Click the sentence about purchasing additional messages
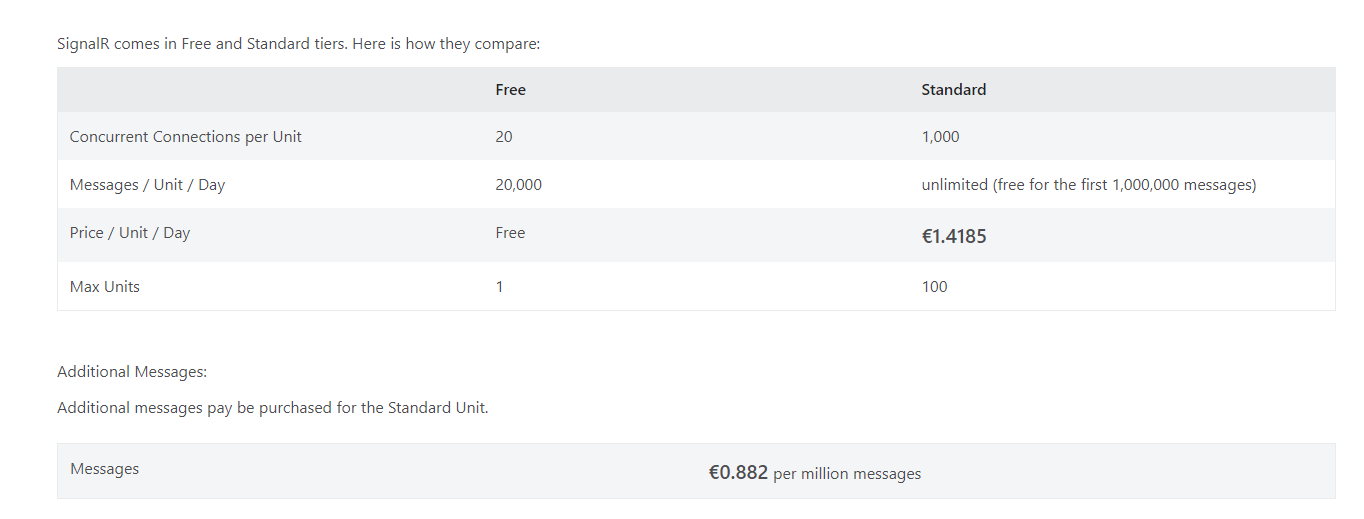This screenshot has width=1364, height=519. pos(272,408)
